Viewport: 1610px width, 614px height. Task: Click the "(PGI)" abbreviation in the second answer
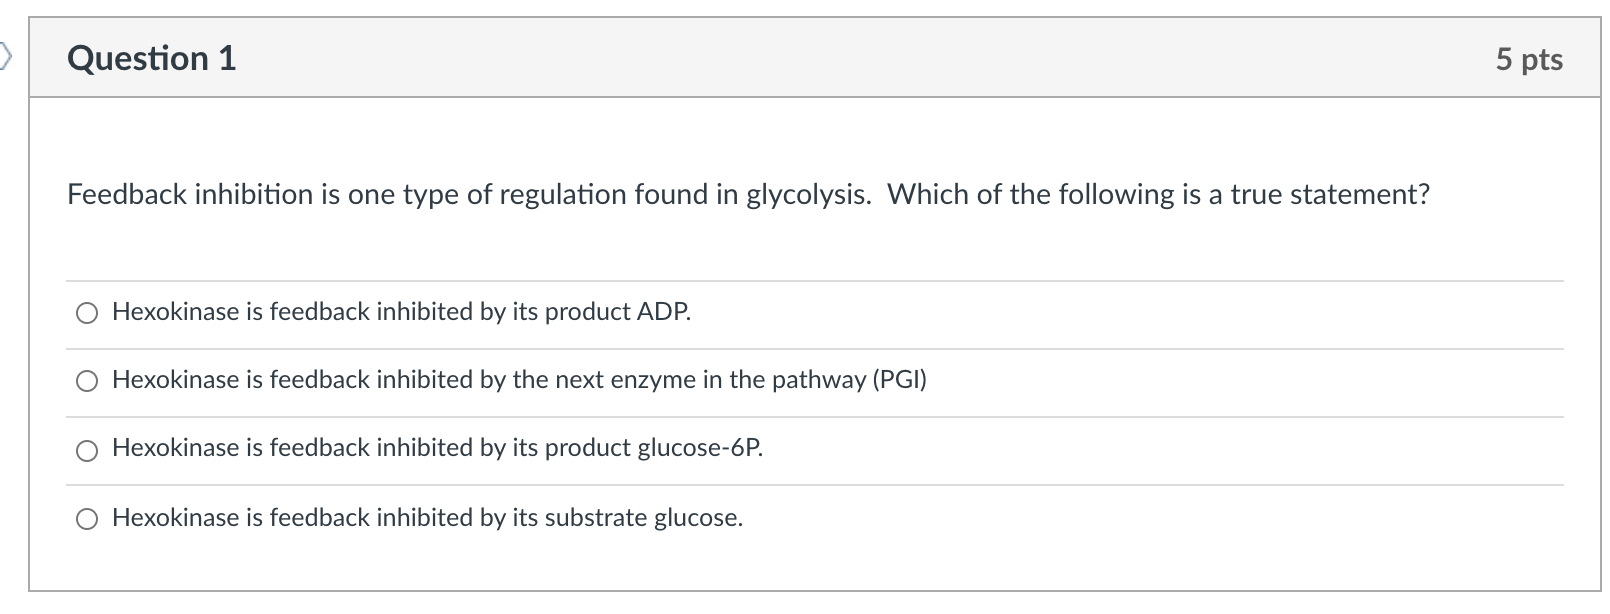[x=900, y=380]
